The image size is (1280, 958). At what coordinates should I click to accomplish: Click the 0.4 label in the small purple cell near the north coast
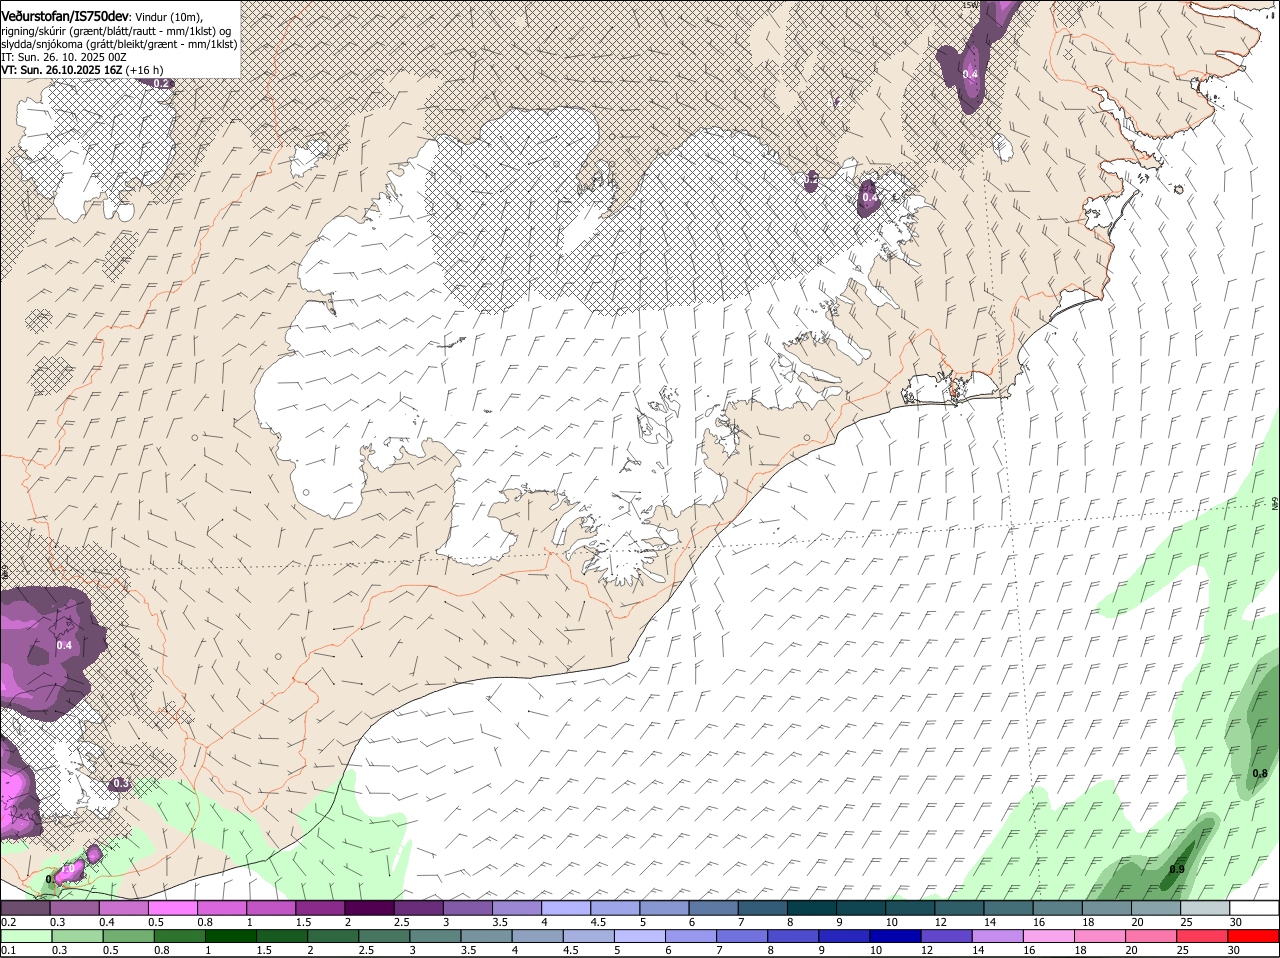click(x=870, y=198)
